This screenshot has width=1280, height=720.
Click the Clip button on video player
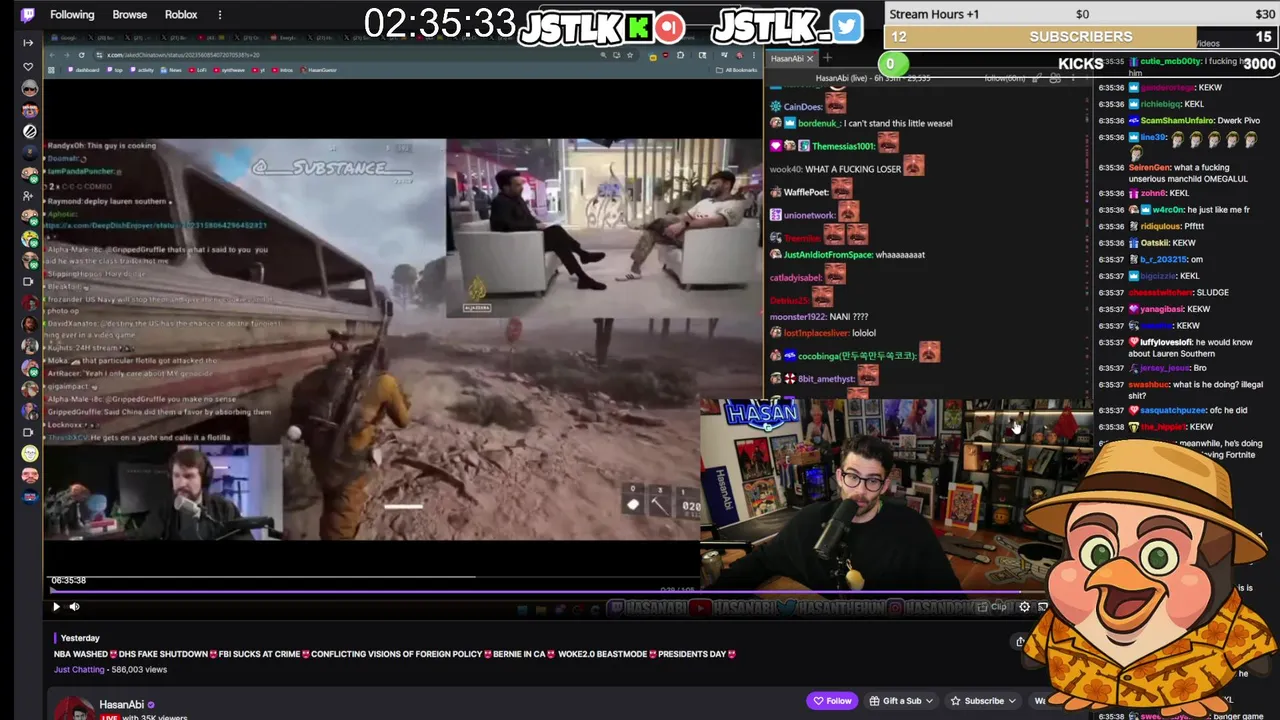click(x=992, y=607)
